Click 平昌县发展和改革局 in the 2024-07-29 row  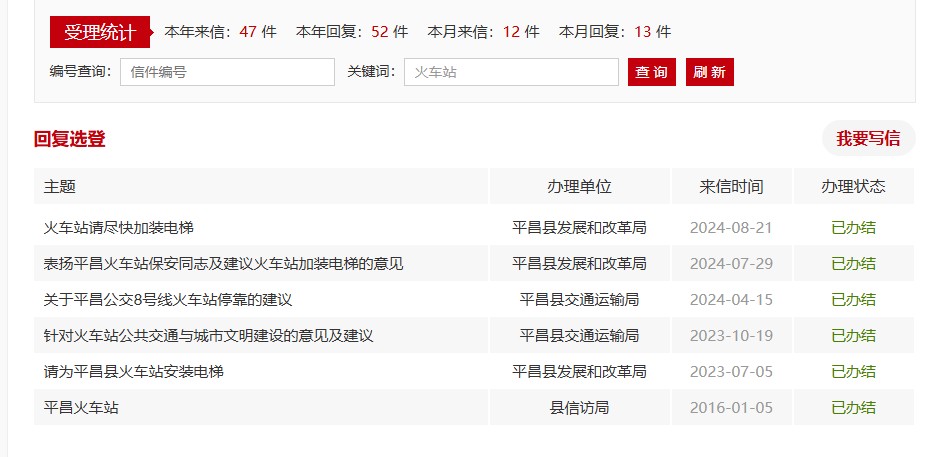tap(580, 264)
